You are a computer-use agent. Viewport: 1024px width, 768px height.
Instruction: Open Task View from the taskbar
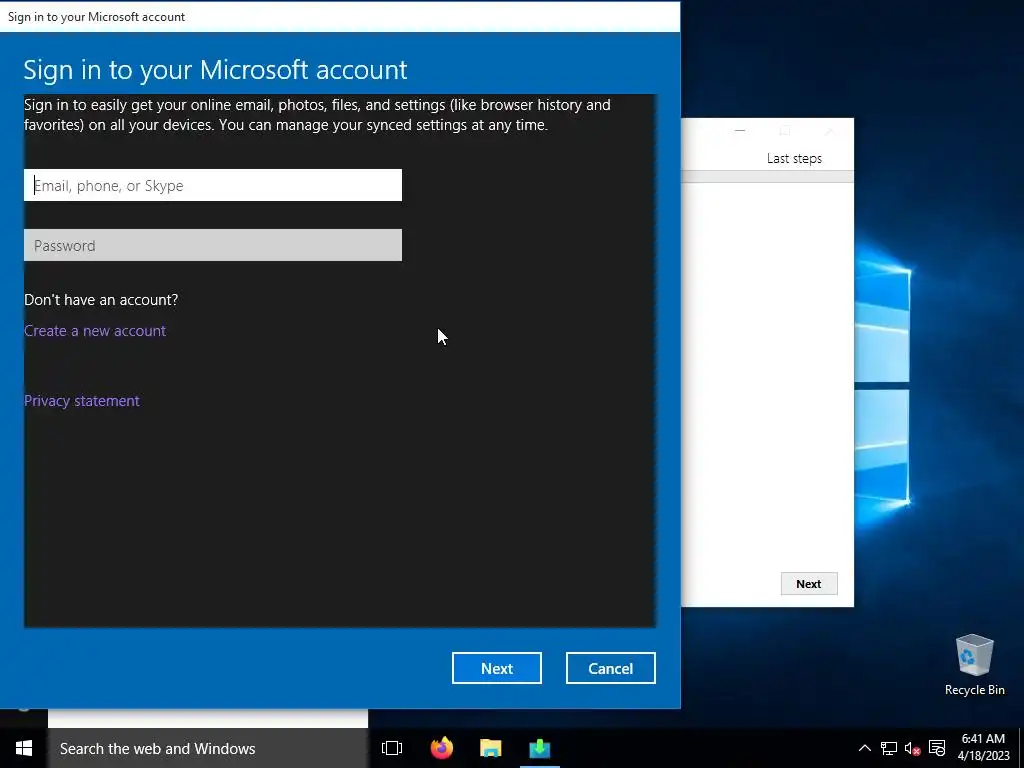coord(392,748)
